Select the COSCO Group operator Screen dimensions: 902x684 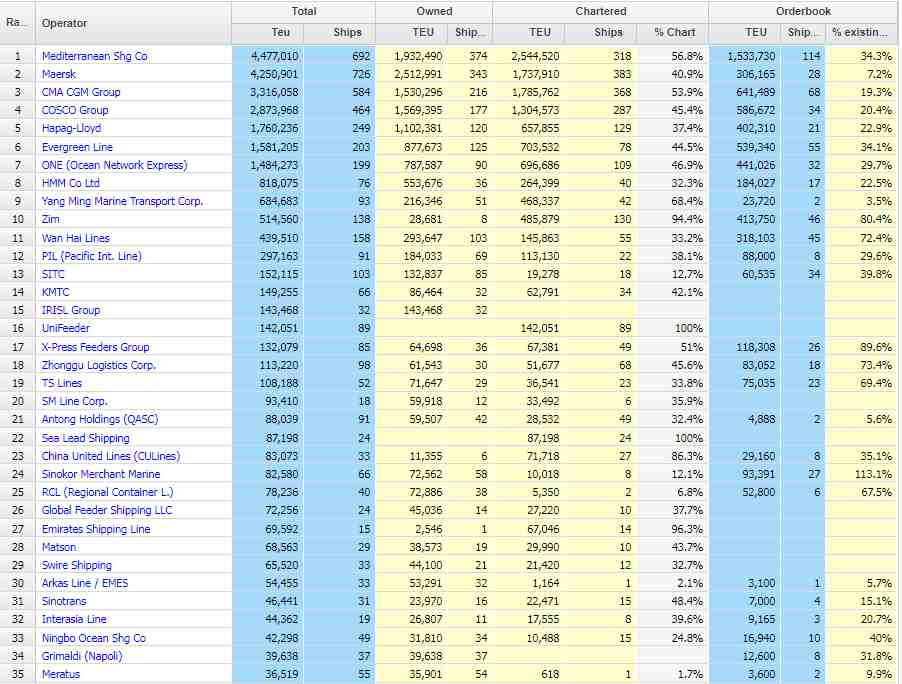pos(75,110)
